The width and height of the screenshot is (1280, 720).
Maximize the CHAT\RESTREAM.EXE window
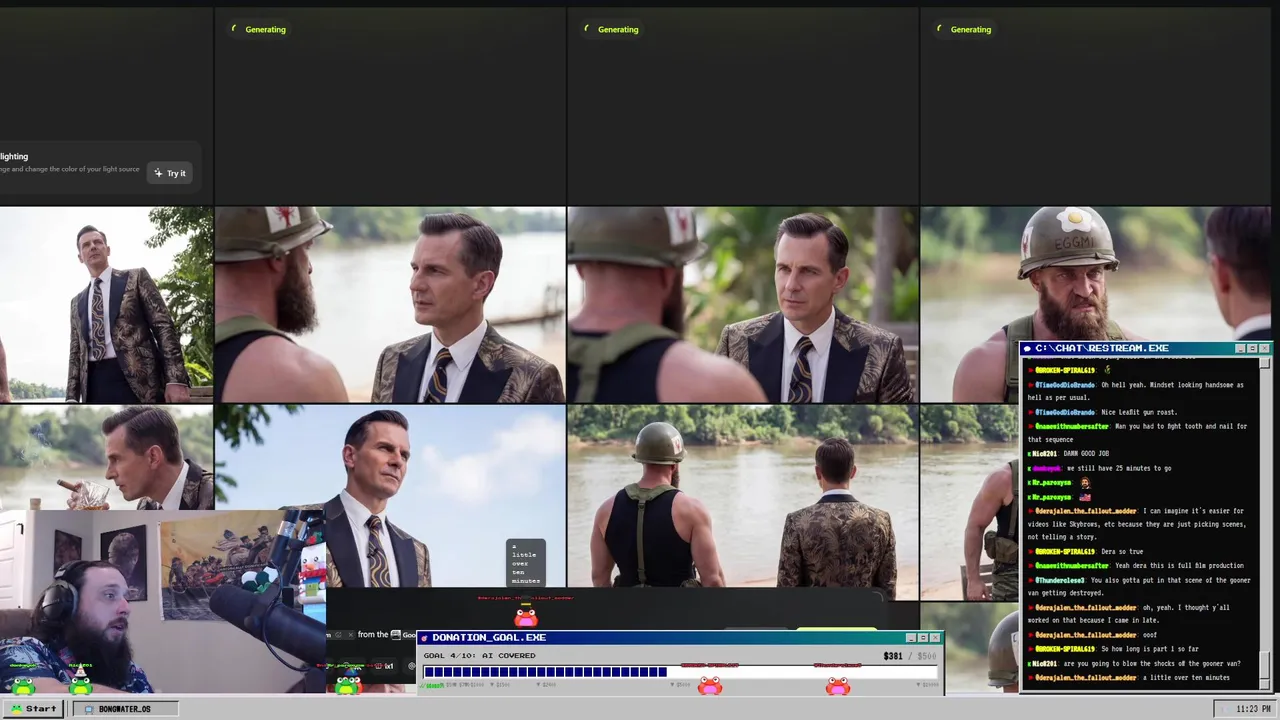tap(1252, 348)
